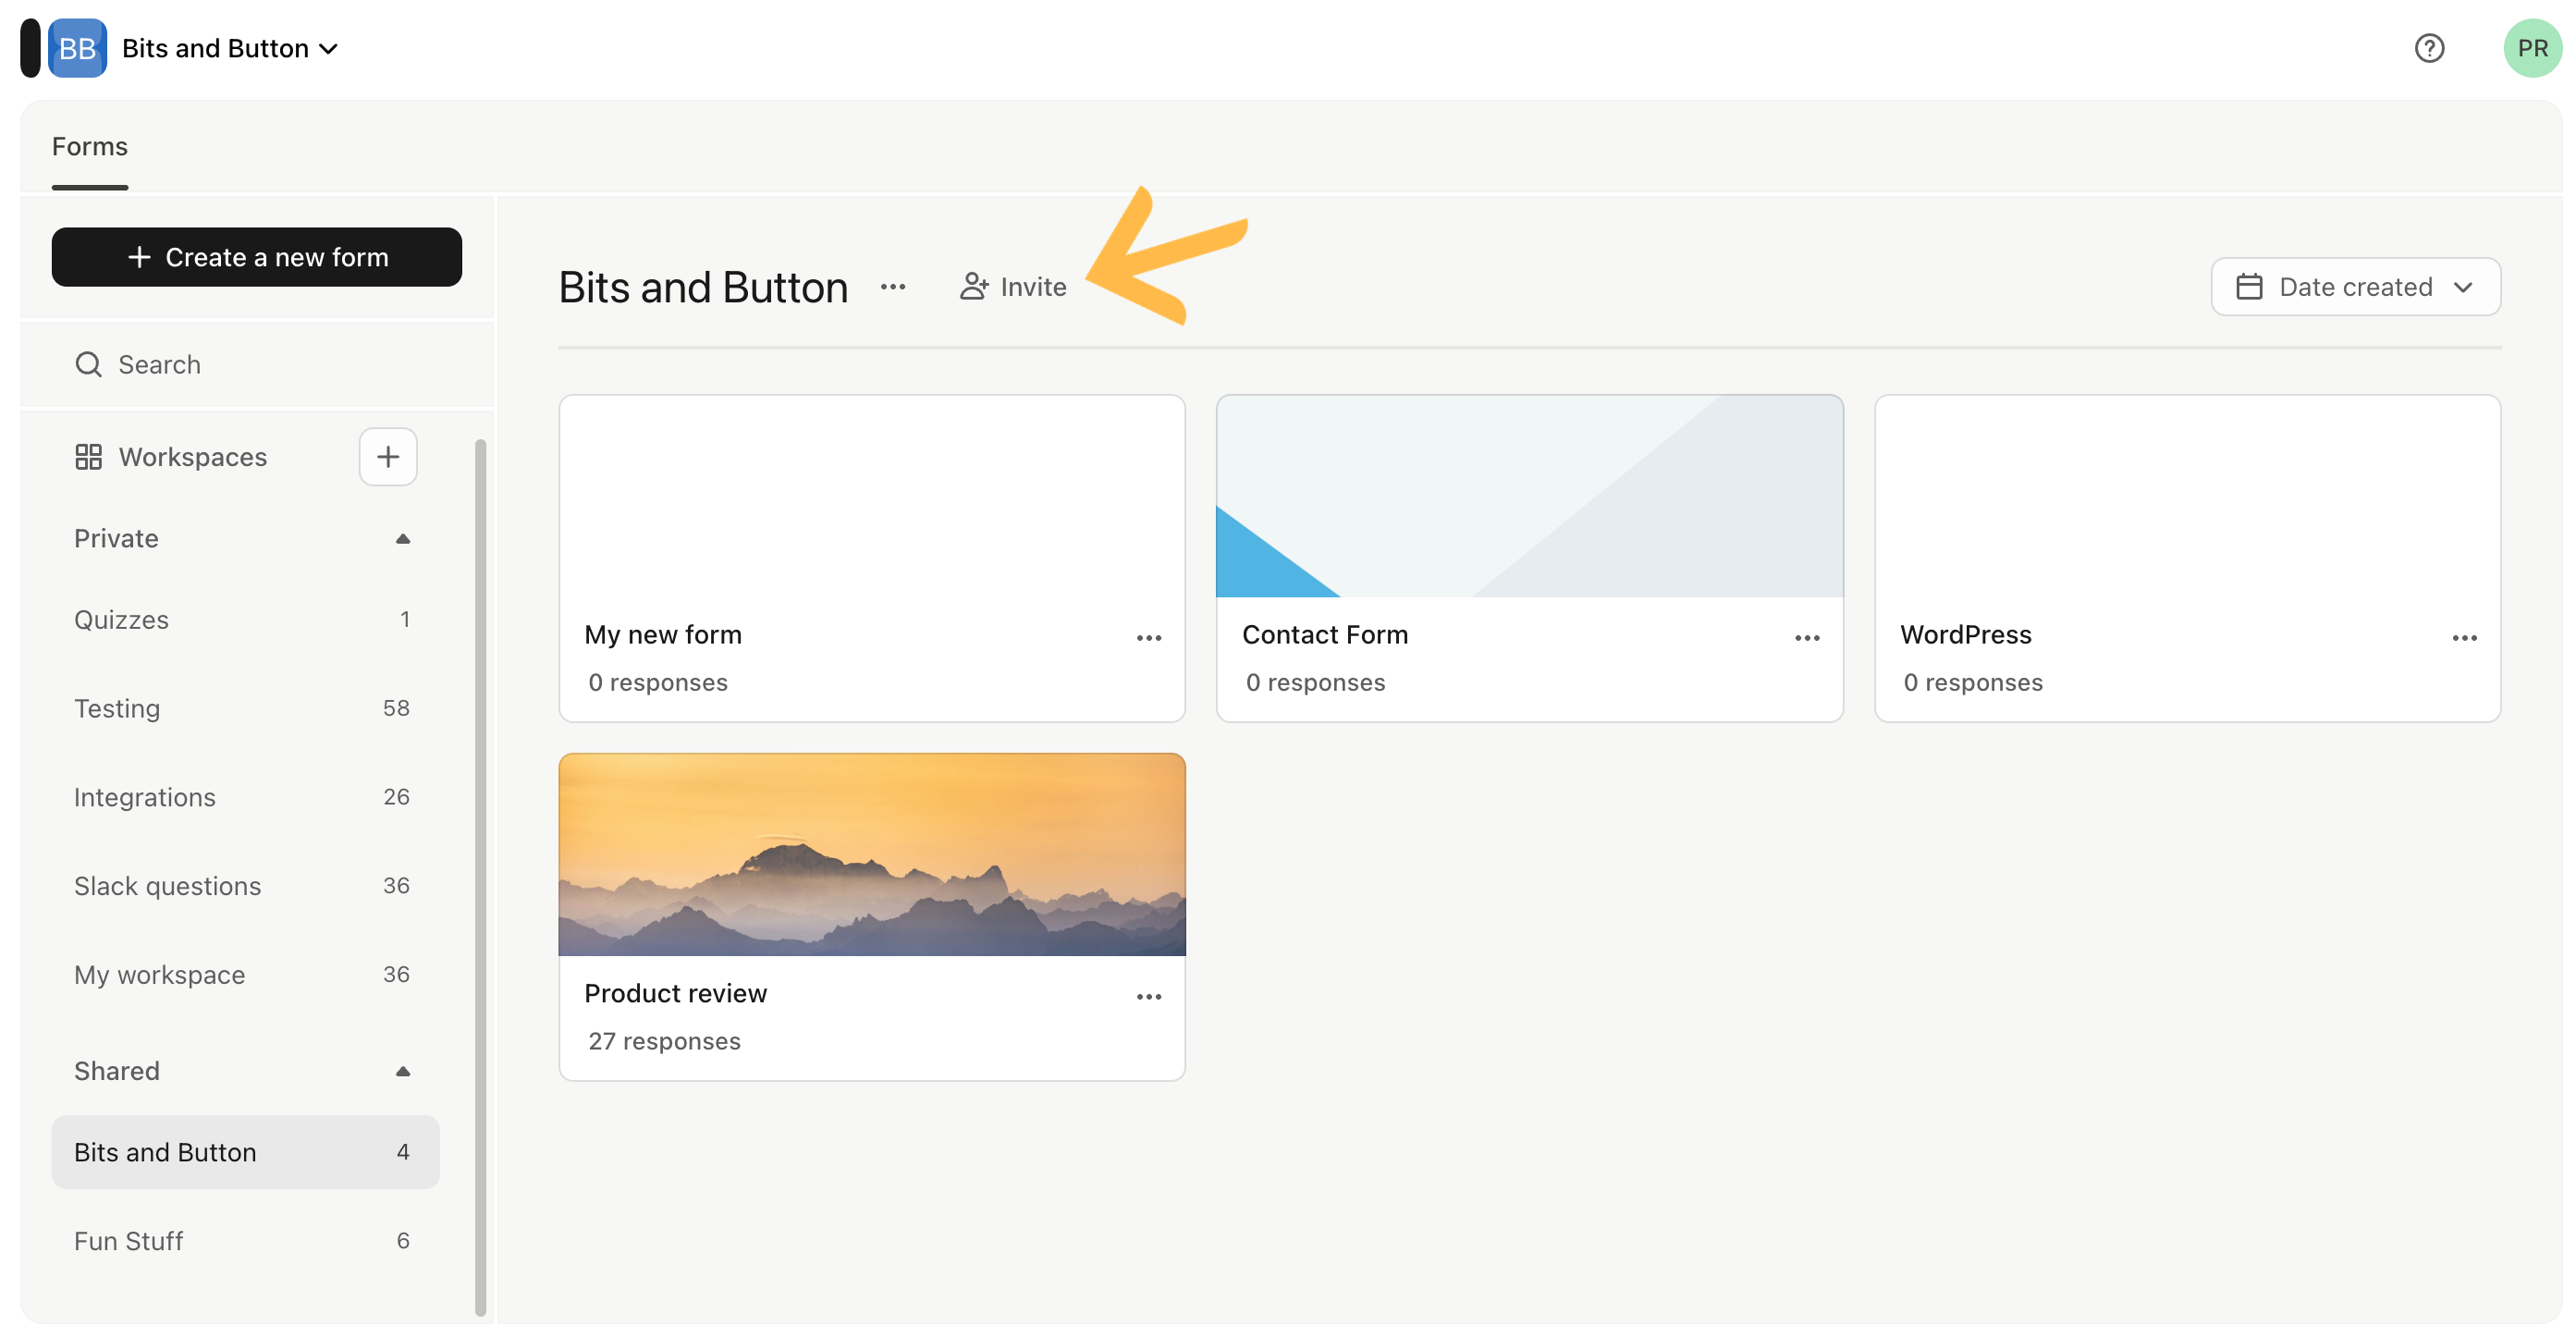Open Contact Form options menu

pos(1807,638)
